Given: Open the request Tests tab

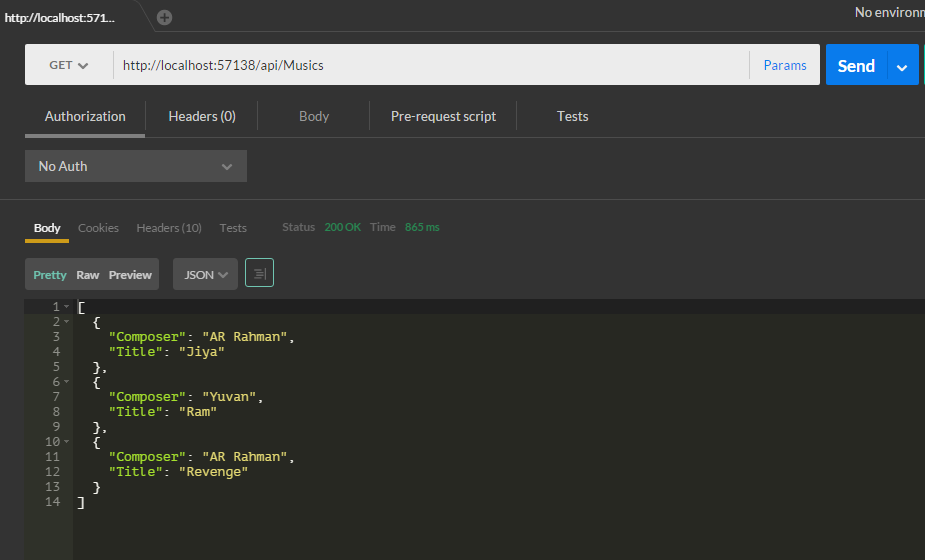Looking at the screenshot, I should click(572, 116).
